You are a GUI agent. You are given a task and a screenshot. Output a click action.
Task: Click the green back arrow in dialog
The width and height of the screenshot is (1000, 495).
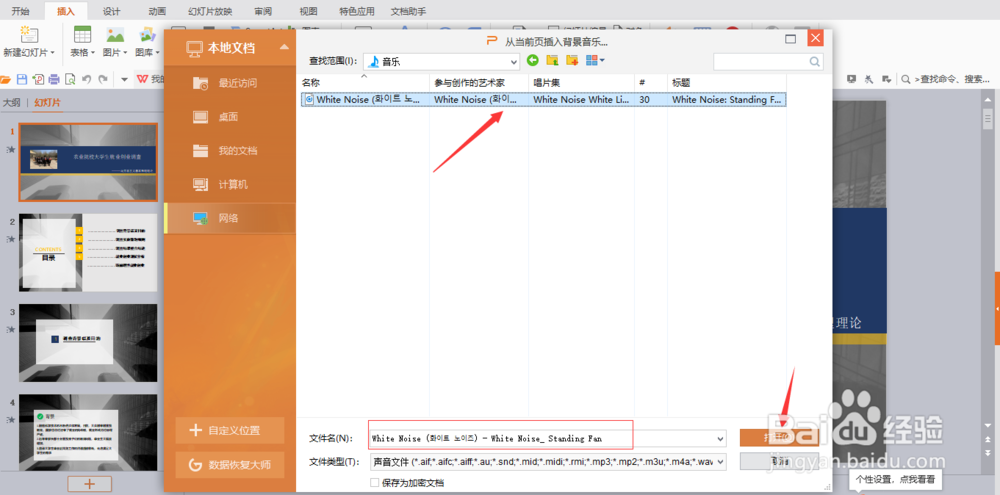[x=533, y=61]
